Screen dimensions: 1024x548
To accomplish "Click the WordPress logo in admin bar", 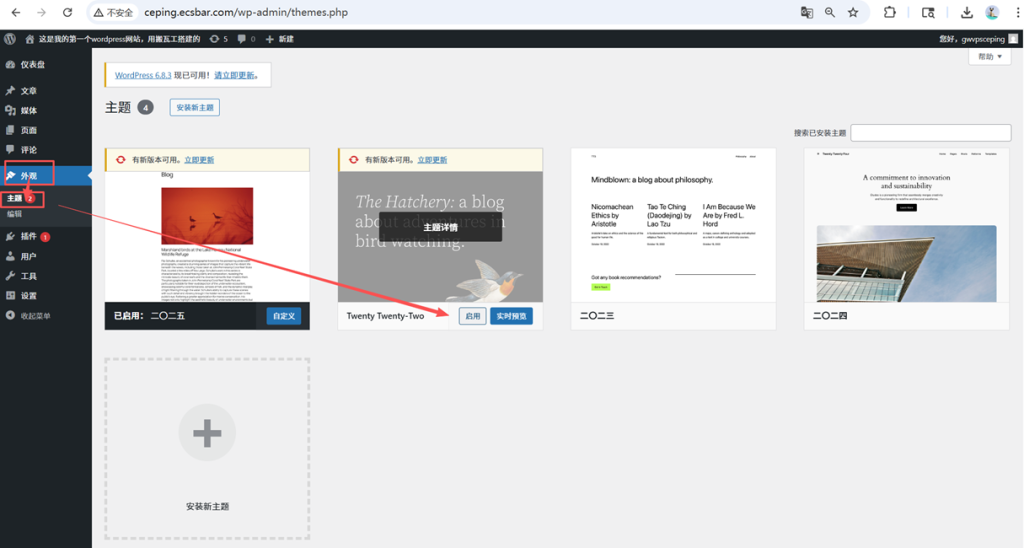I will [10, 39].
